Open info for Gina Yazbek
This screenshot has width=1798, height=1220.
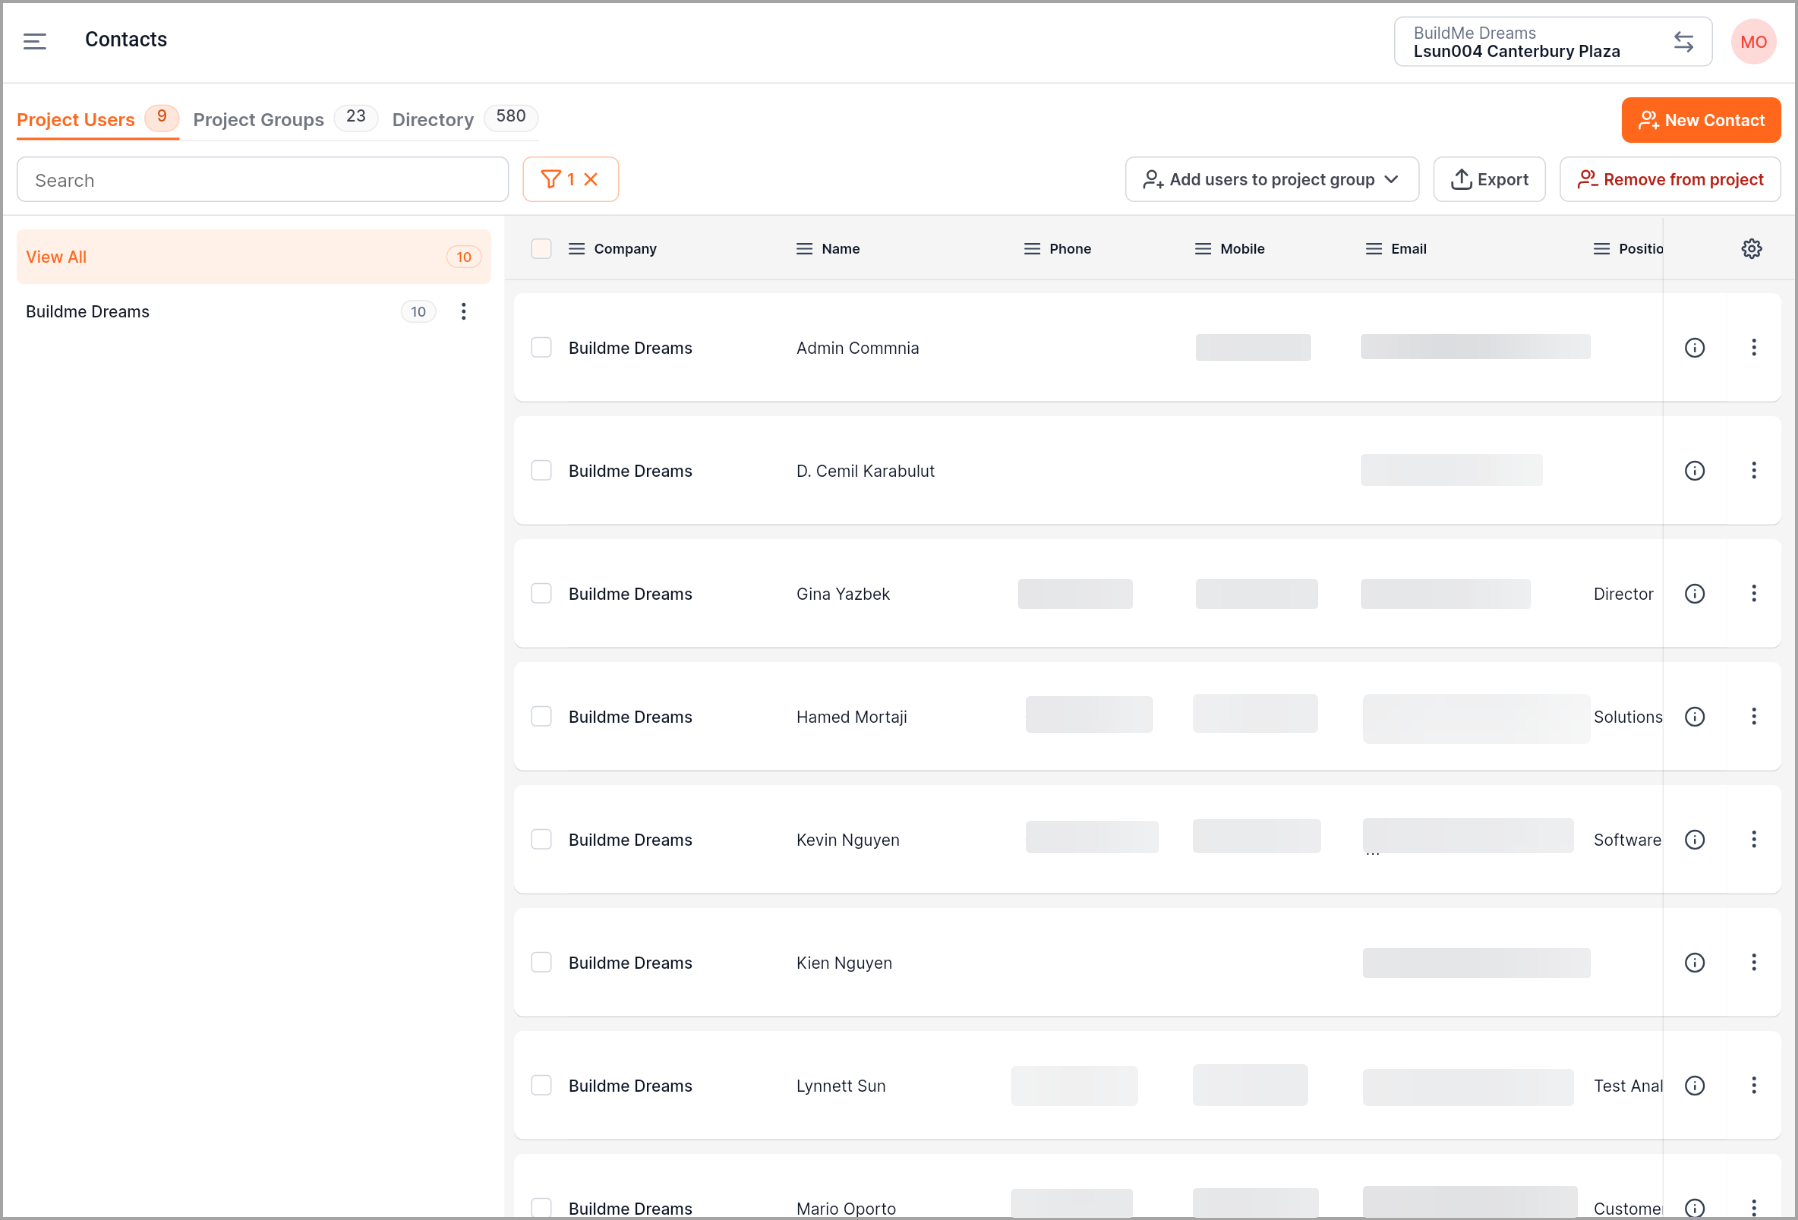pos(1694,594)
